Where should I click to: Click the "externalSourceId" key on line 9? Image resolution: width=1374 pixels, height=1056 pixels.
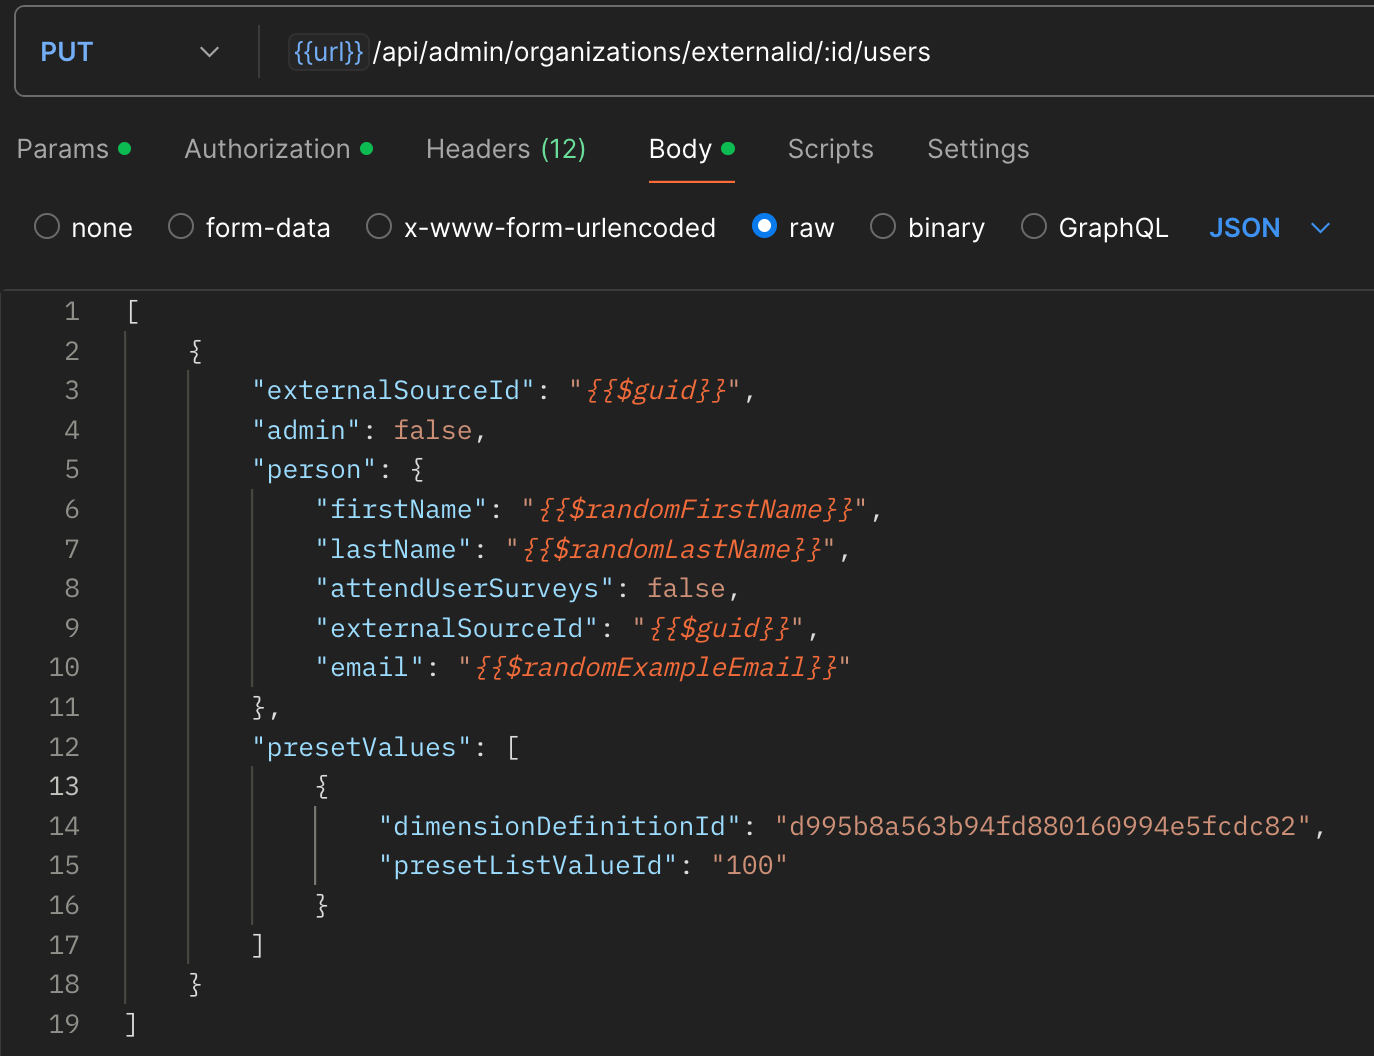(457, 628)
